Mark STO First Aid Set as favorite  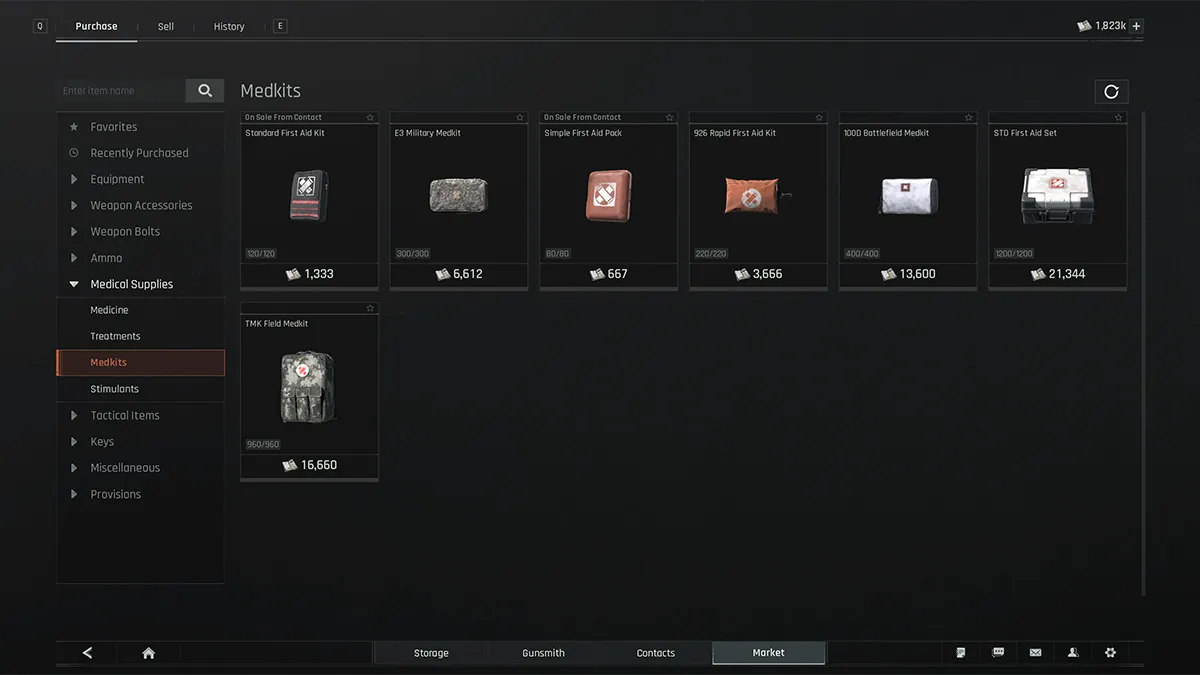click(x=1119, y=117)
